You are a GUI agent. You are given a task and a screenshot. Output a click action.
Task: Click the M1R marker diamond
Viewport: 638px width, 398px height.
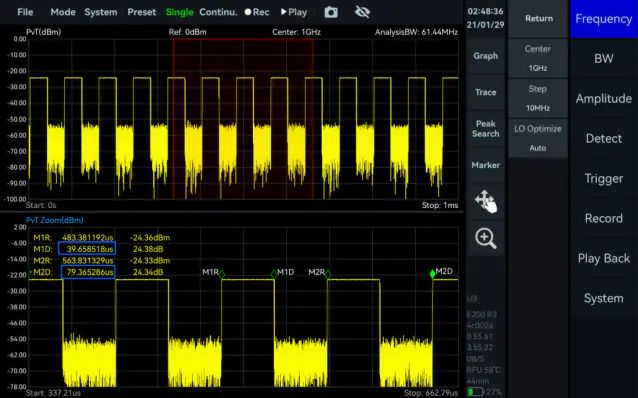point(222,275)
